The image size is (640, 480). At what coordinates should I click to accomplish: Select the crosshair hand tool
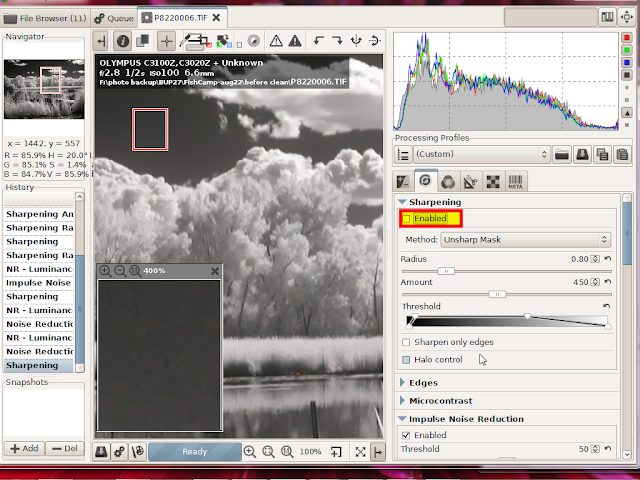(167, 41)
